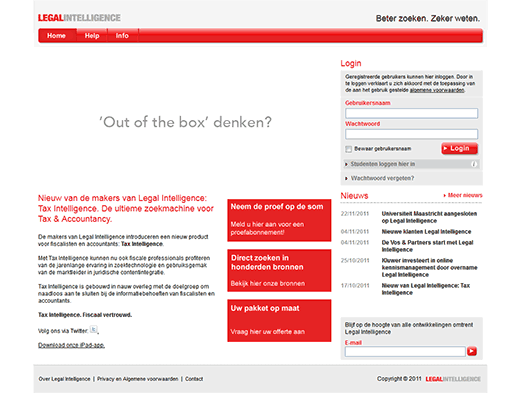Click the Meer nieuws link
The image size is (520, 393).
[463, 195]
